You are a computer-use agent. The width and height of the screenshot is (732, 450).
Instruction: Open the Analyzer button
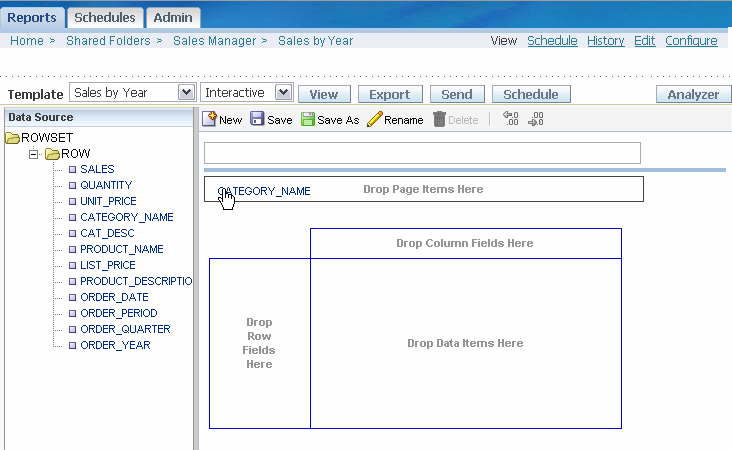pos(693,94)
